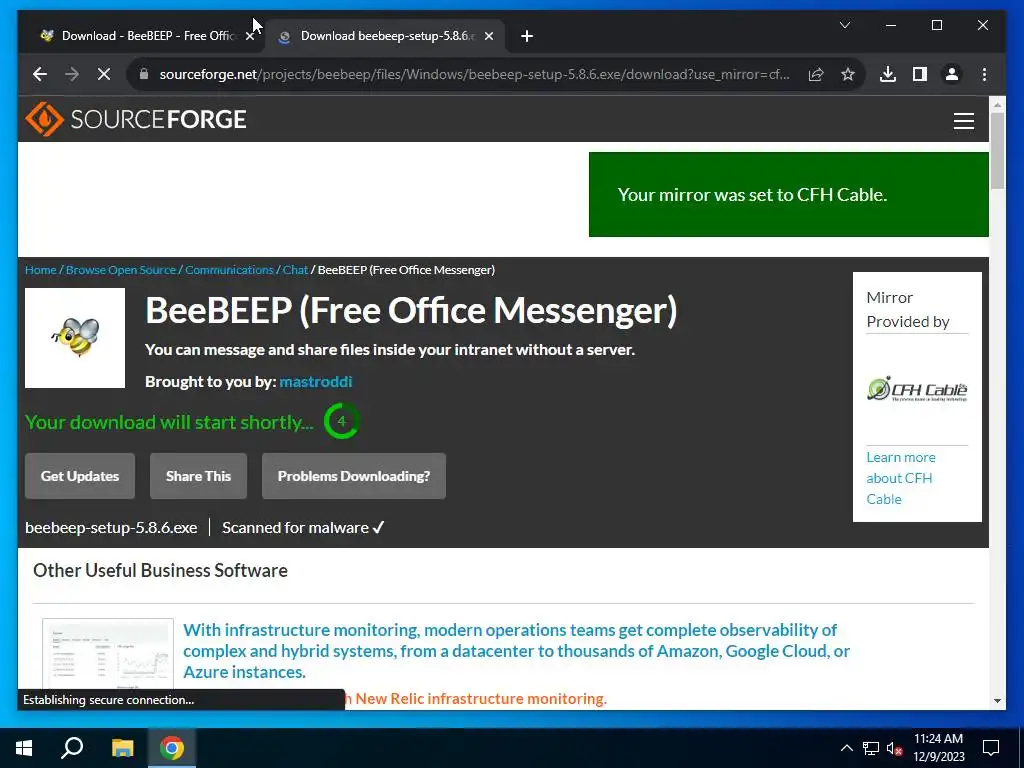Click the monitoring dashboard ad thumbnail
The width and height of the screenshot is (1024, 768).
108,655
